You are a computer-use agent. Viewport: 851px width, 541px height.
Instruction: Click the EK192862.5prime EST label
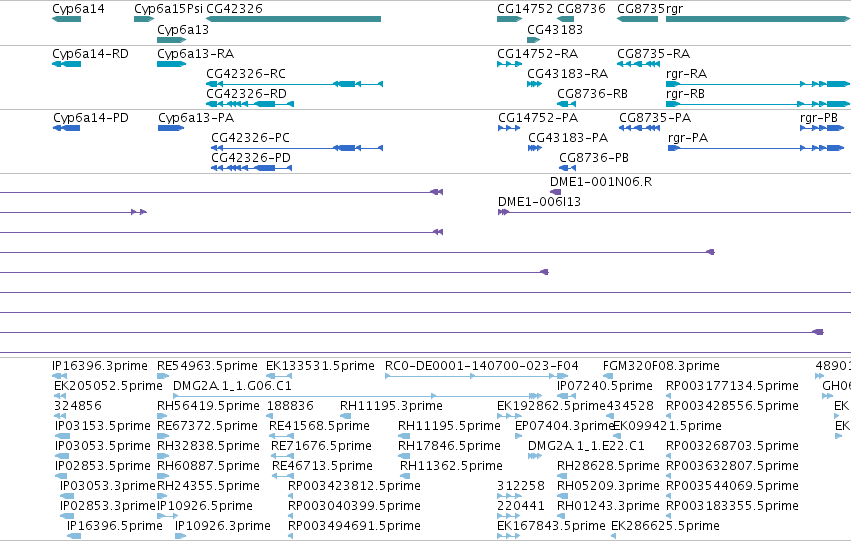pyautogui.click(x=551, y=405)
